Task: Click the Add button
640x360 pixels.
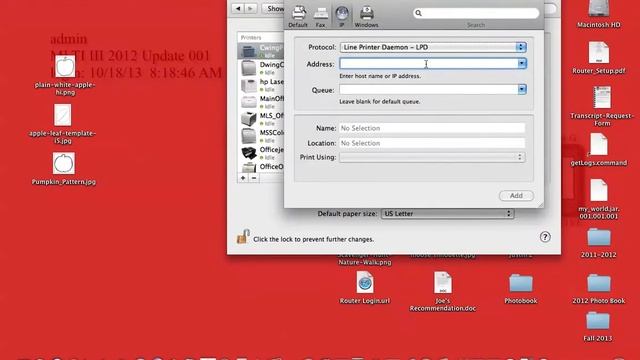Action: click(x=516, y=196)
